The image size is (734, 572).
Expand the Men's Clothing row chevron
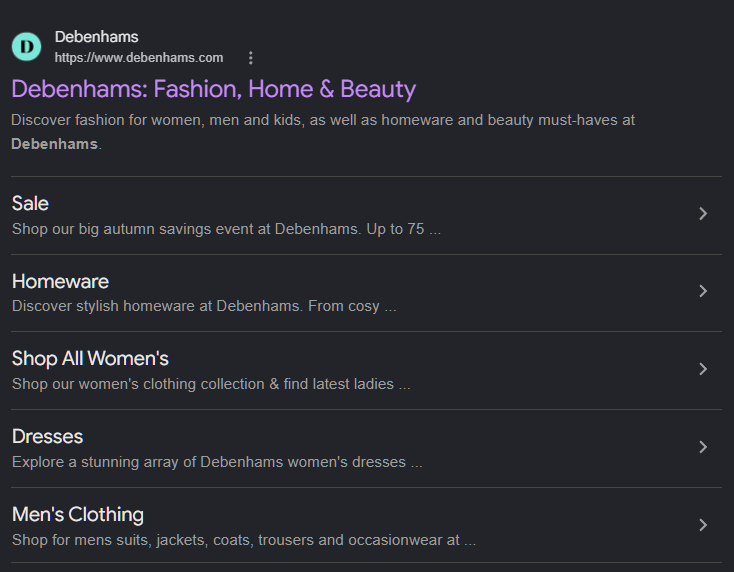[x=703, y=525]
